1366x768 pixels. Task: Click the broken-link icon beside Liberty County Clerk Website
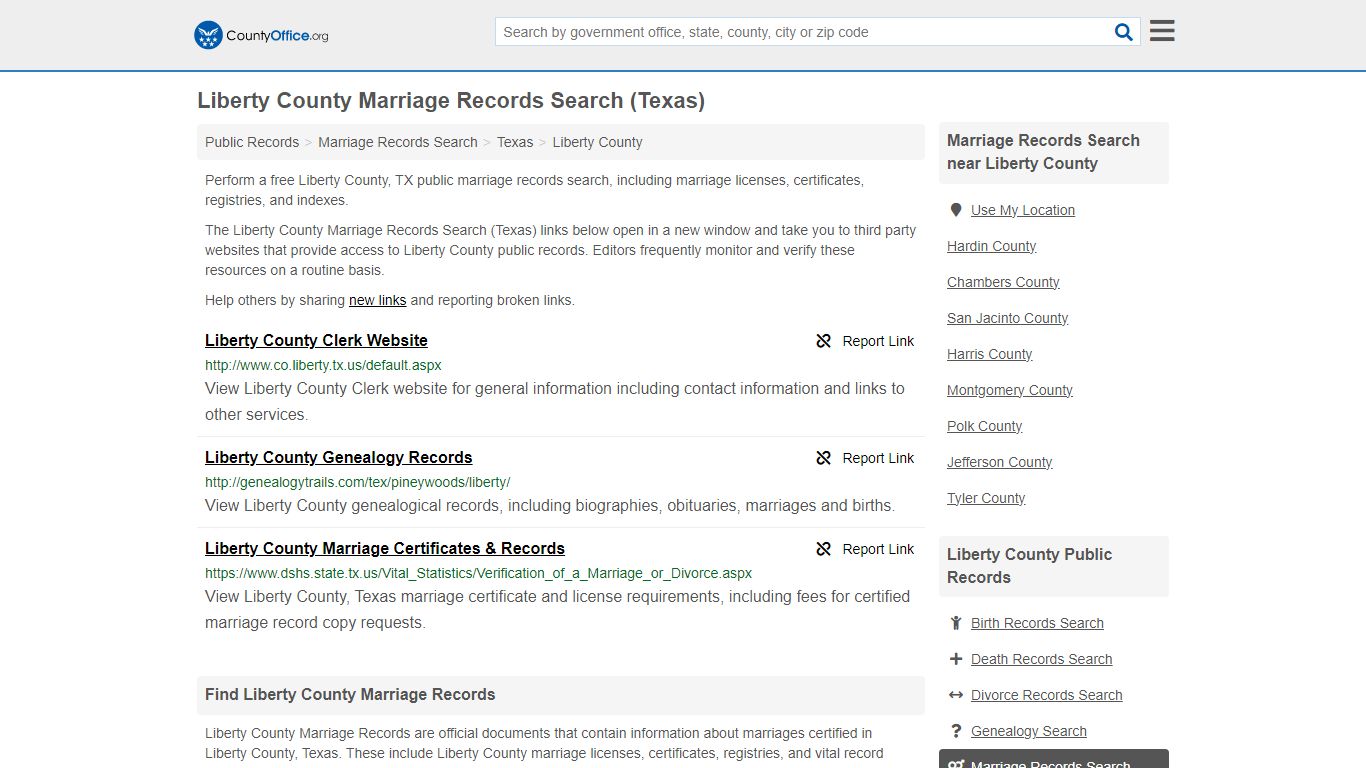click(x=824, y=341)
